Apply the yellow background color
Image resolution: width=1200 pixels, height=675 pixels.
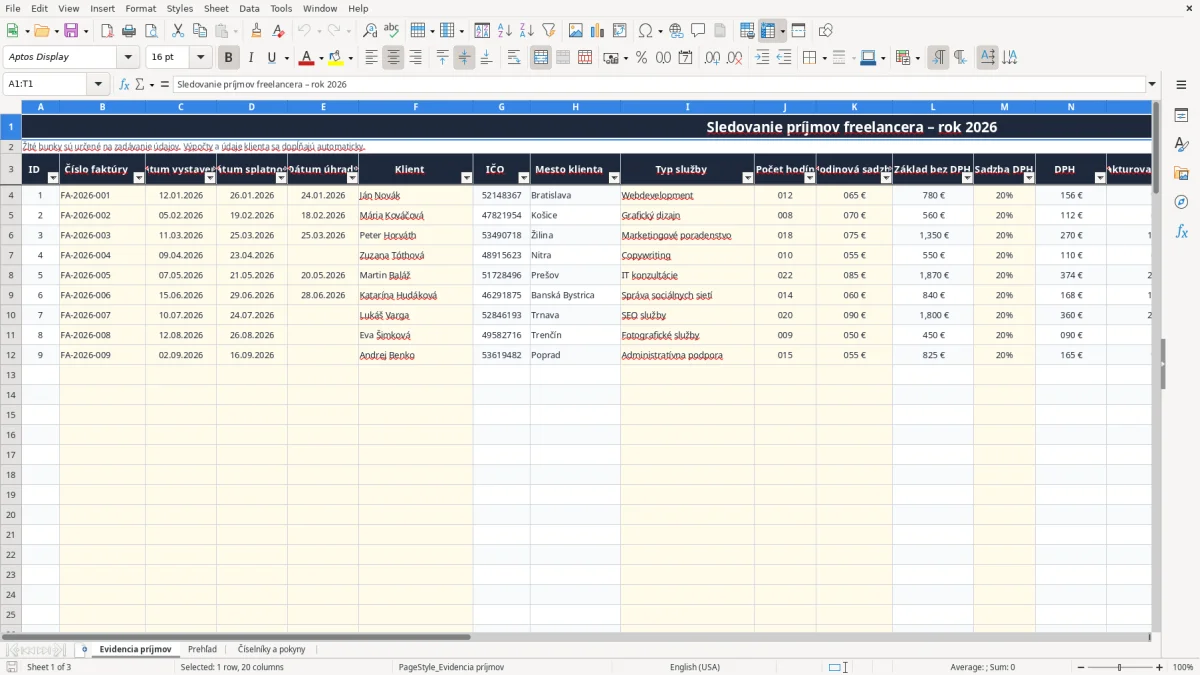pos(336,58)
